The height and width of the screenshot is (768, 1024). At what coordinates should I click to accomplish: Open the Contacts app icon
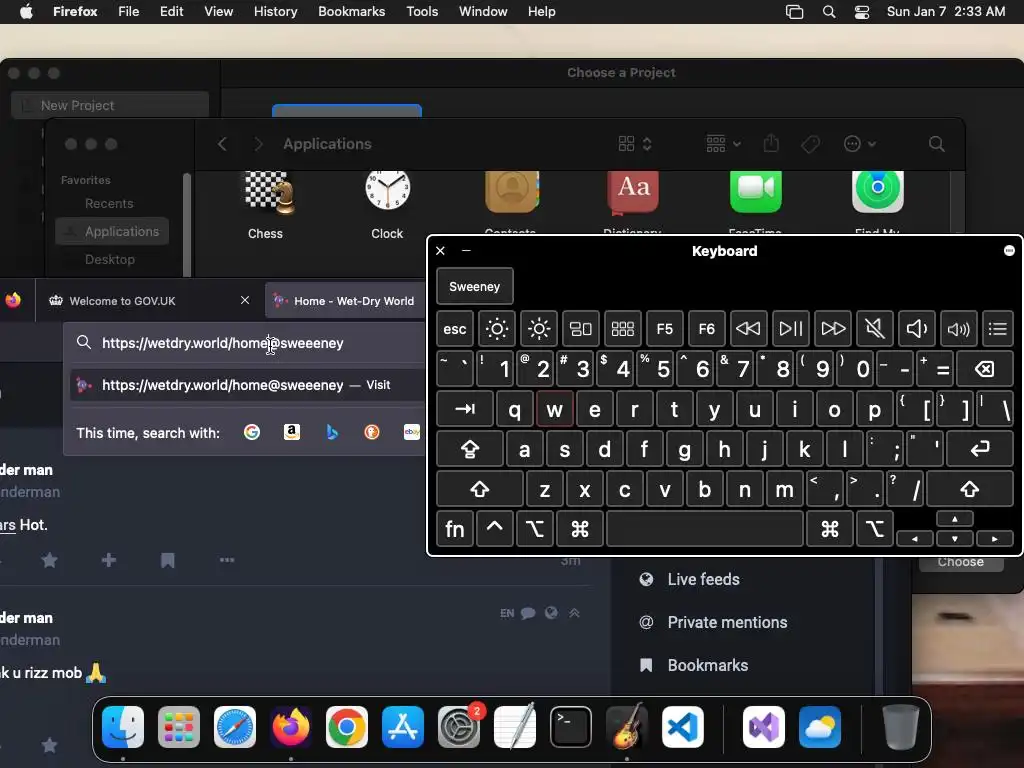click(x=512, y=191)
